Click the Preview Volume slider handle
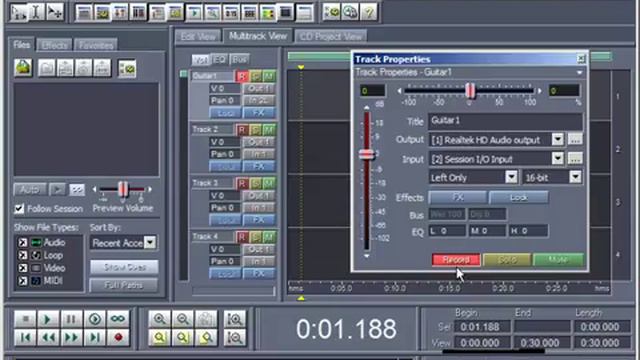 coord(123,189)
